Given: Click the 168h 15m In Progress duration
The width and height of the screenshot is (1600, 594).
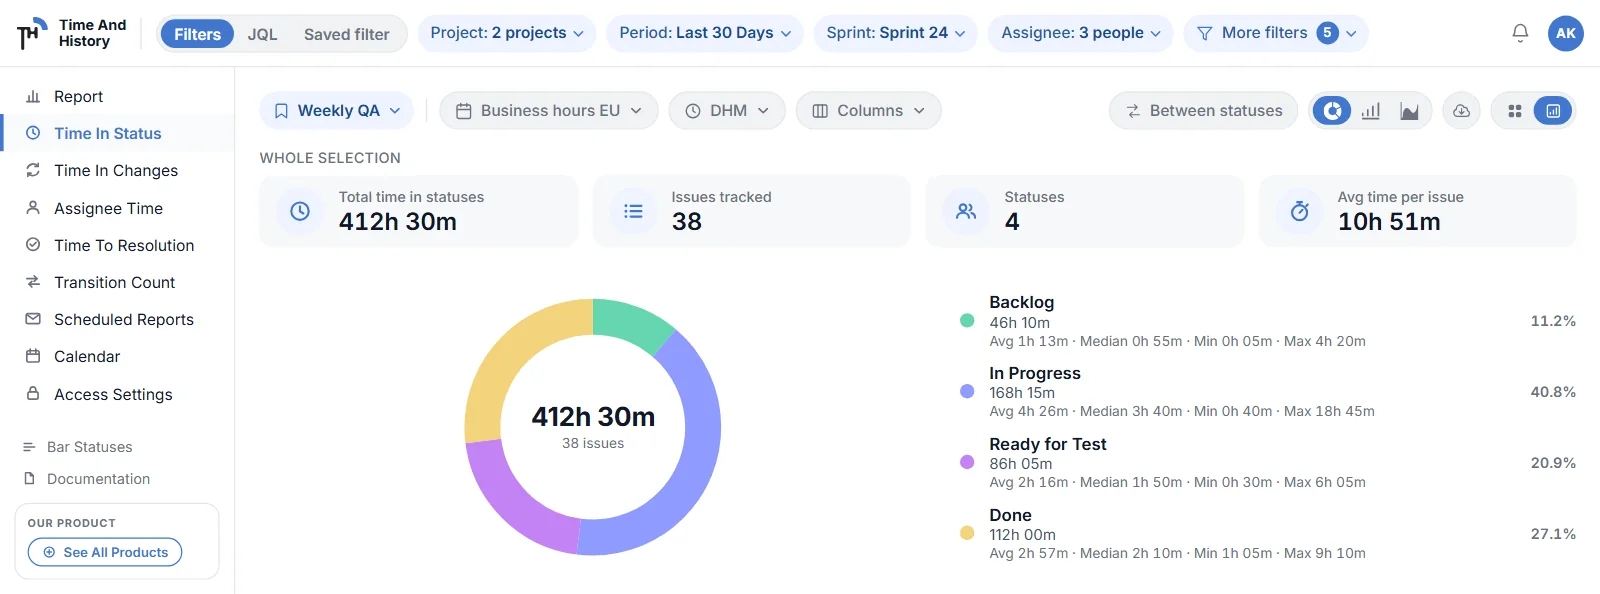Looking at the screenshot, I should 1022,393.
